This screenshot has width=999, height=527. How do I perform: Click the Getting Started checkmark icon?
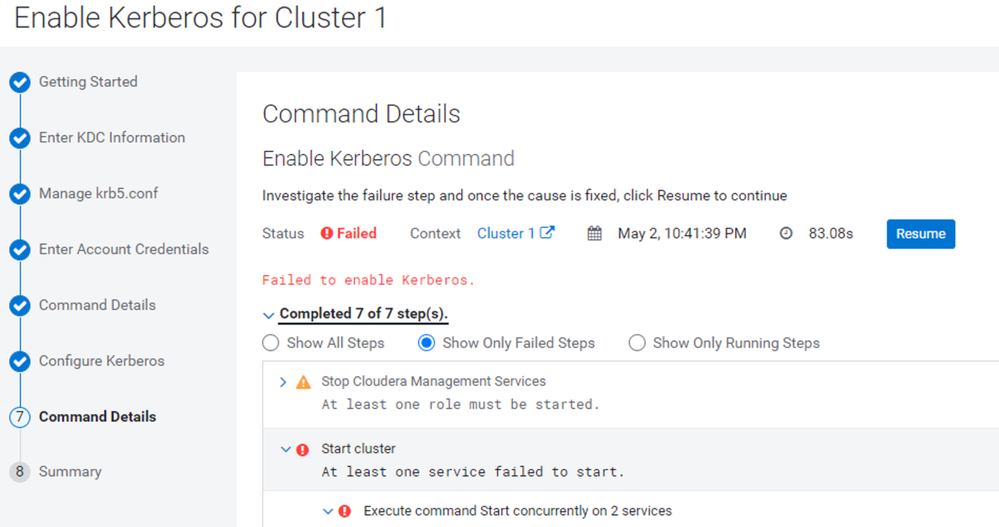pos(20,82)
